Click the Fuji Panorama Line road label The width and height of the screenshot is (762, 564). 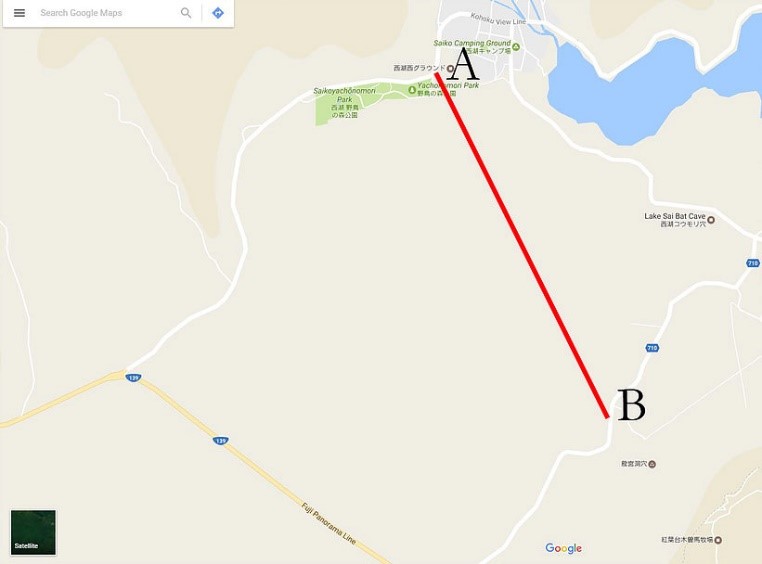pos(329,524)
